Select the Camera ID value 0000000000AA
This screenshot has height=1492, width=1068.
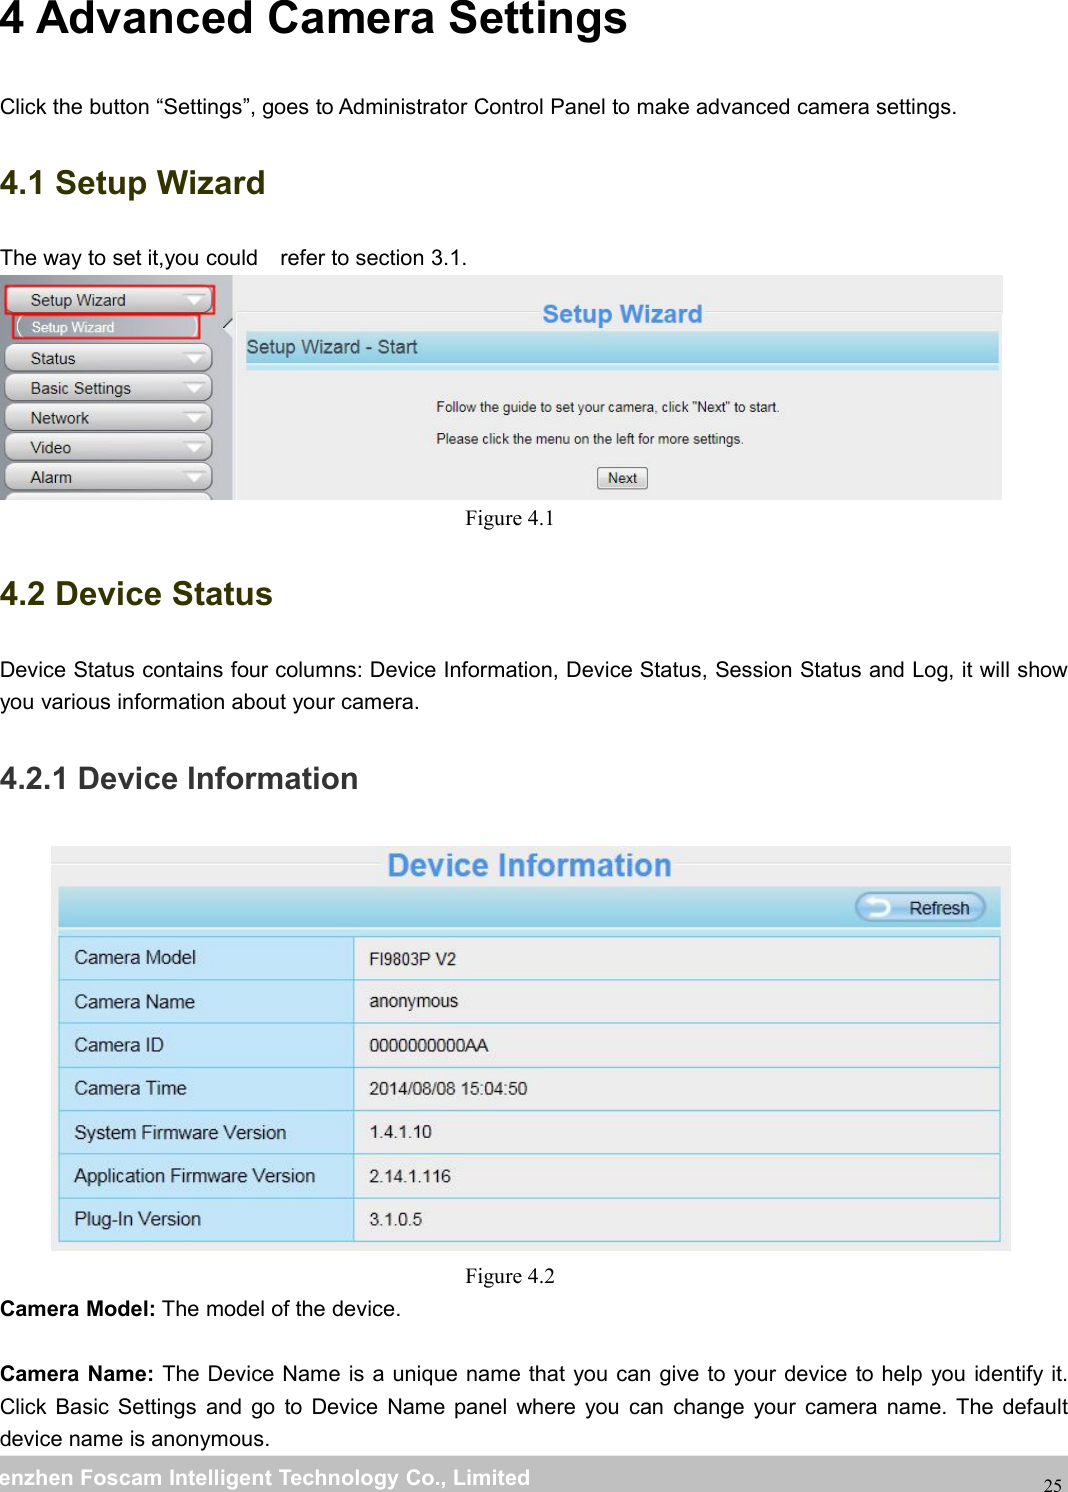point(428,1045)
